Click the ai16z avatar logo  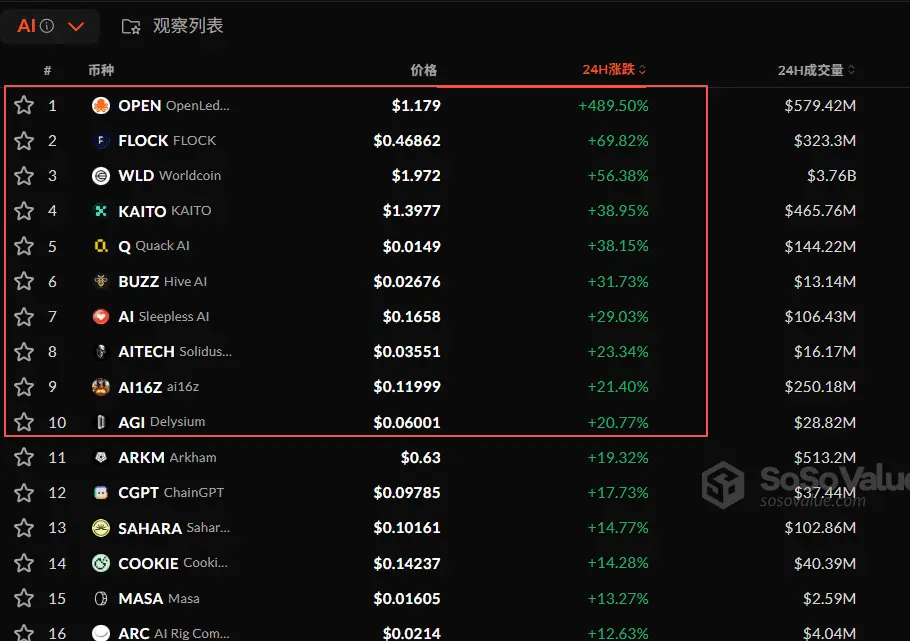pos(101,387)
